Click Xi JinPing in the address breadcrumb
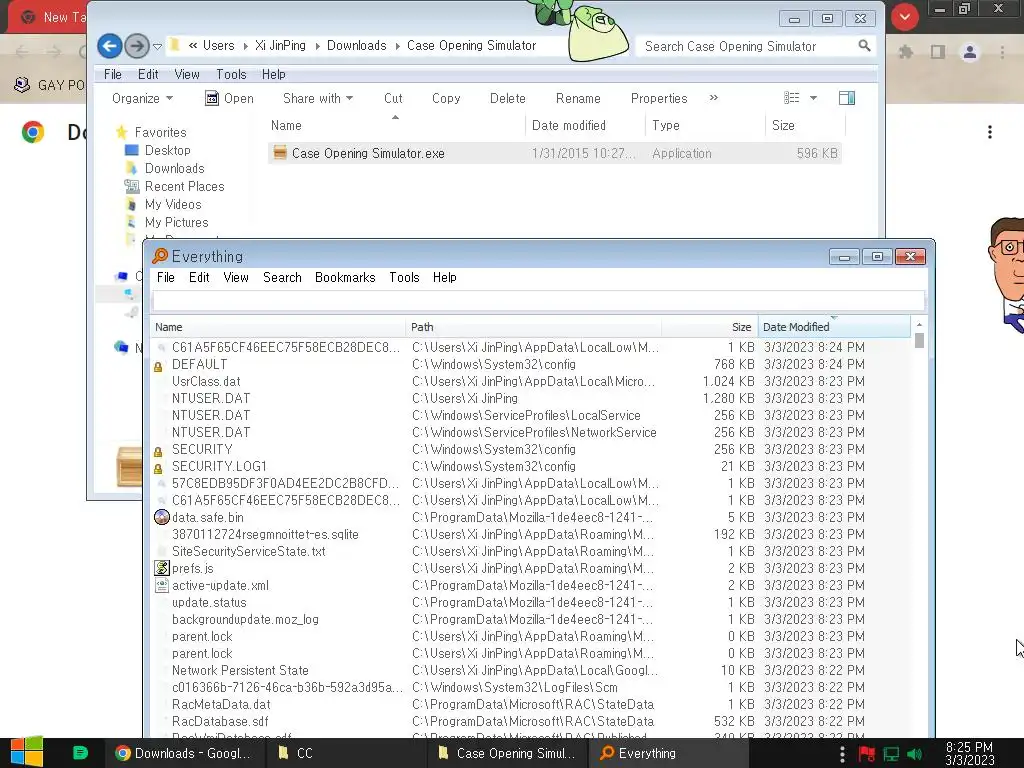 coord(280,46)
